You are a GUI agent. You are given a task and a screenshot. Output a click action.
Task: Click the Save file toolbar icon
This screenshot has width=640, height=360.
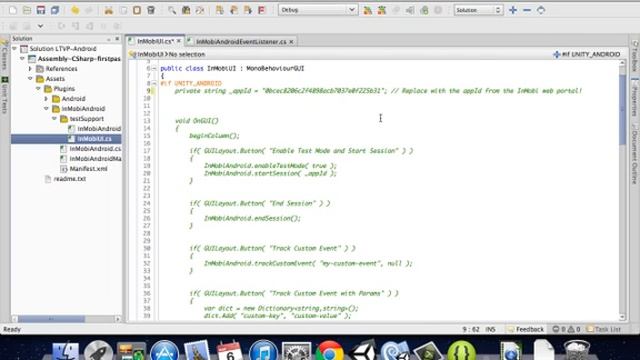tap(41, 10)
